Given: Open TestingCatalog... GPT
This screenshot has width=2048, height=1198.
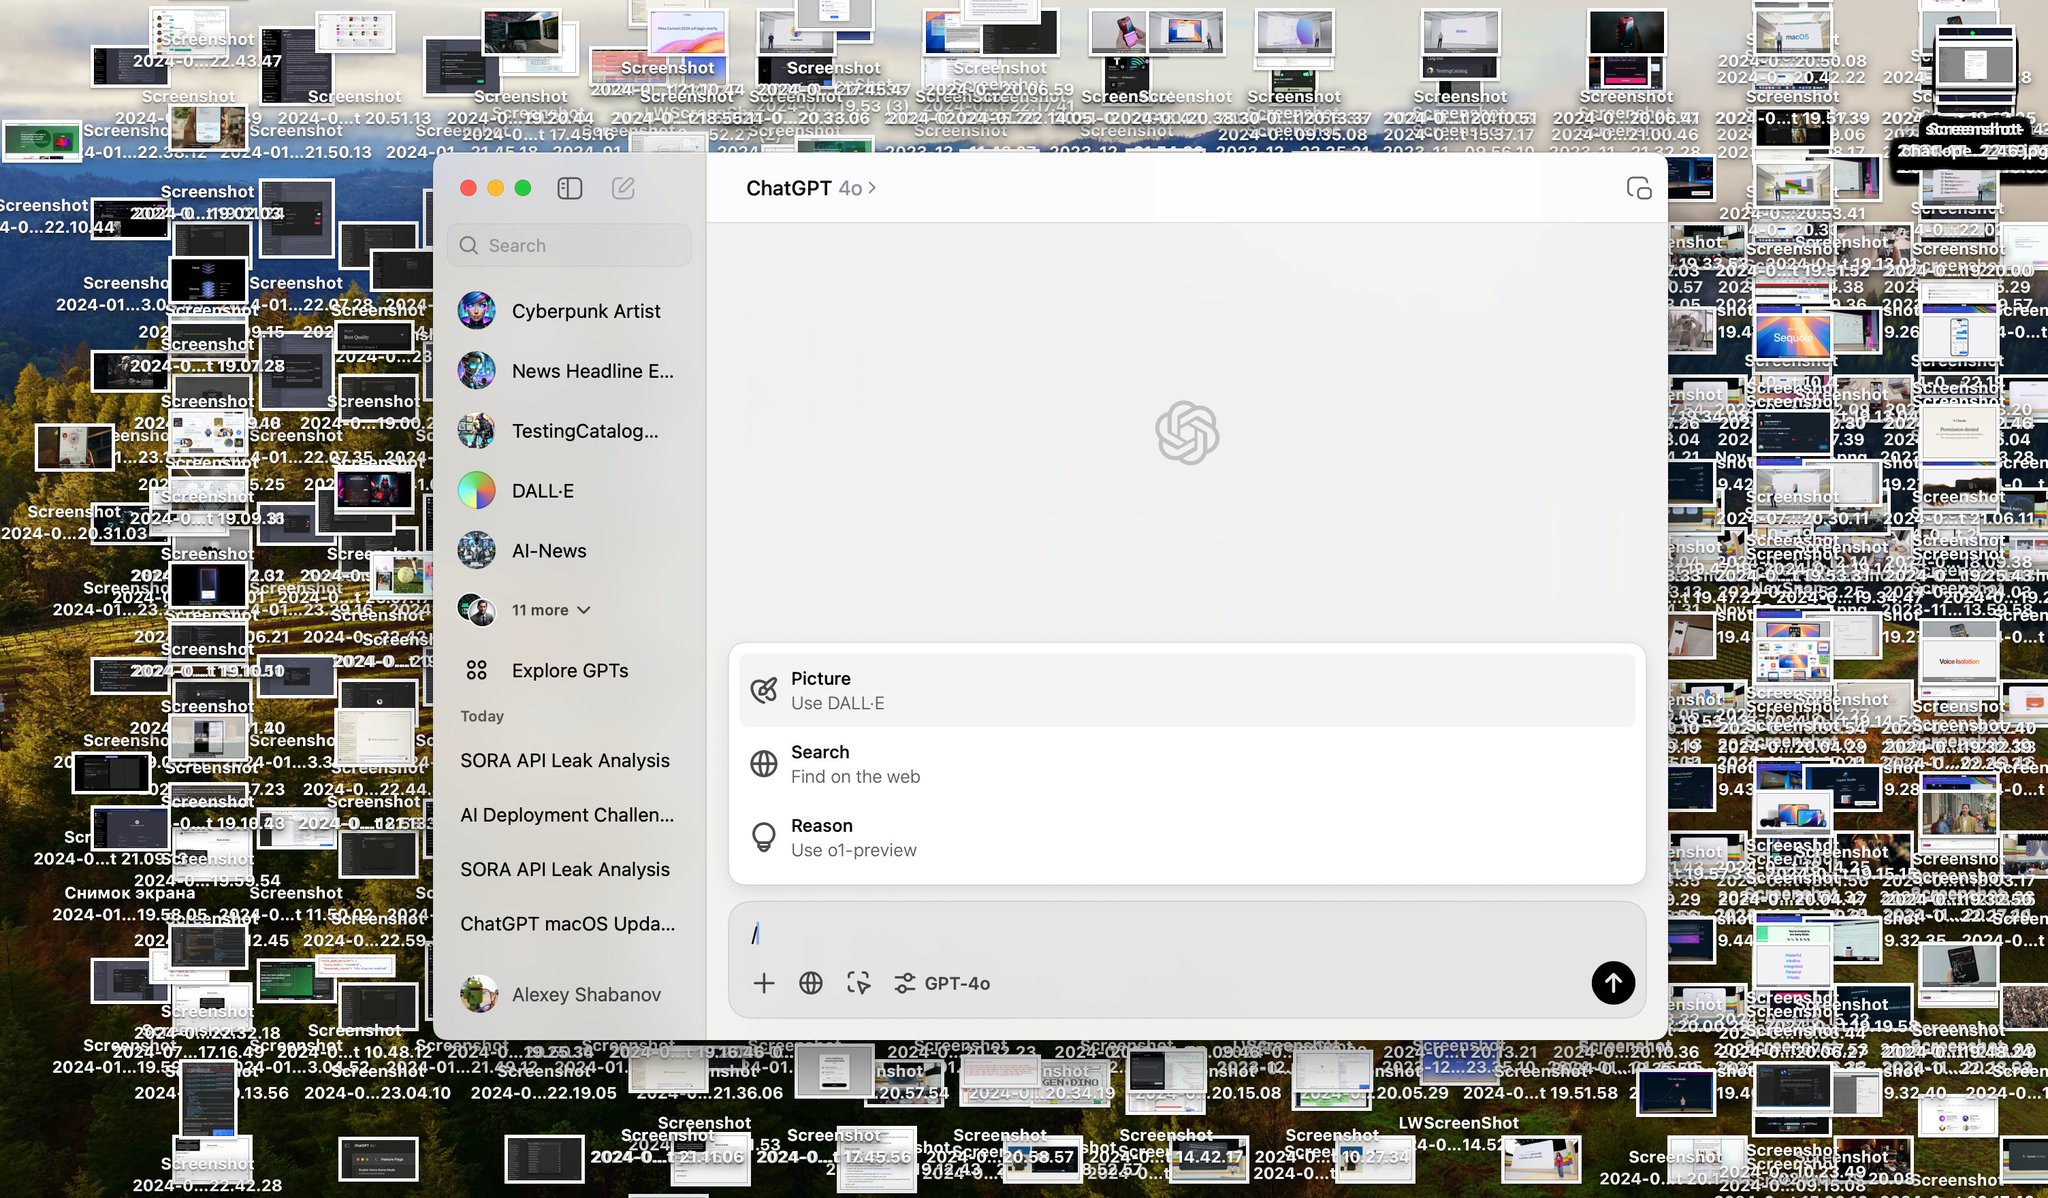Looking at the screenshot, I should [x=569, y=431].
